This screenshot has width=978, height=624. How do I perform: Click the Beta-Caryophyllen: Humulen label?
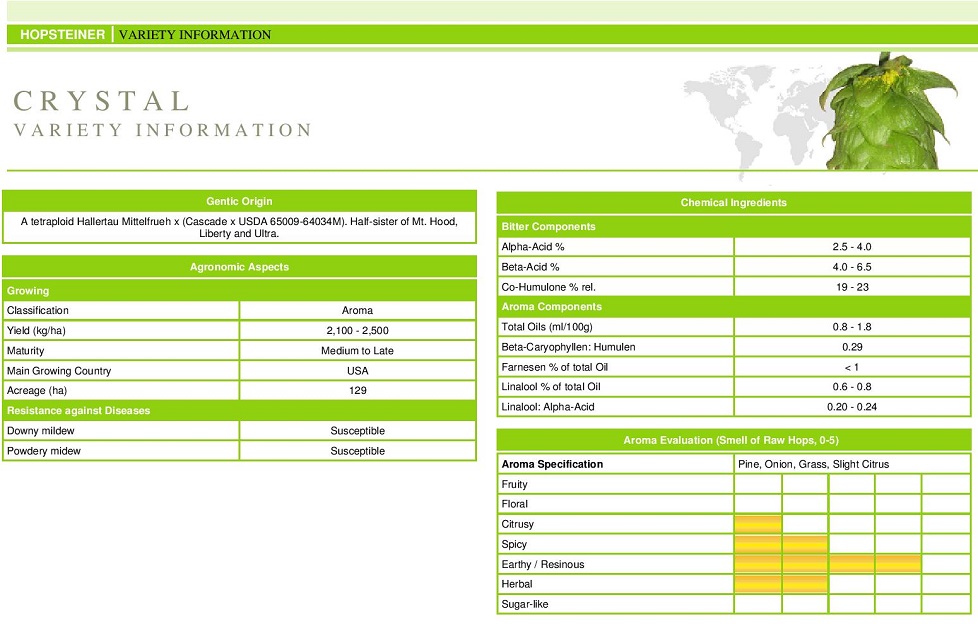tap(568, 347)
